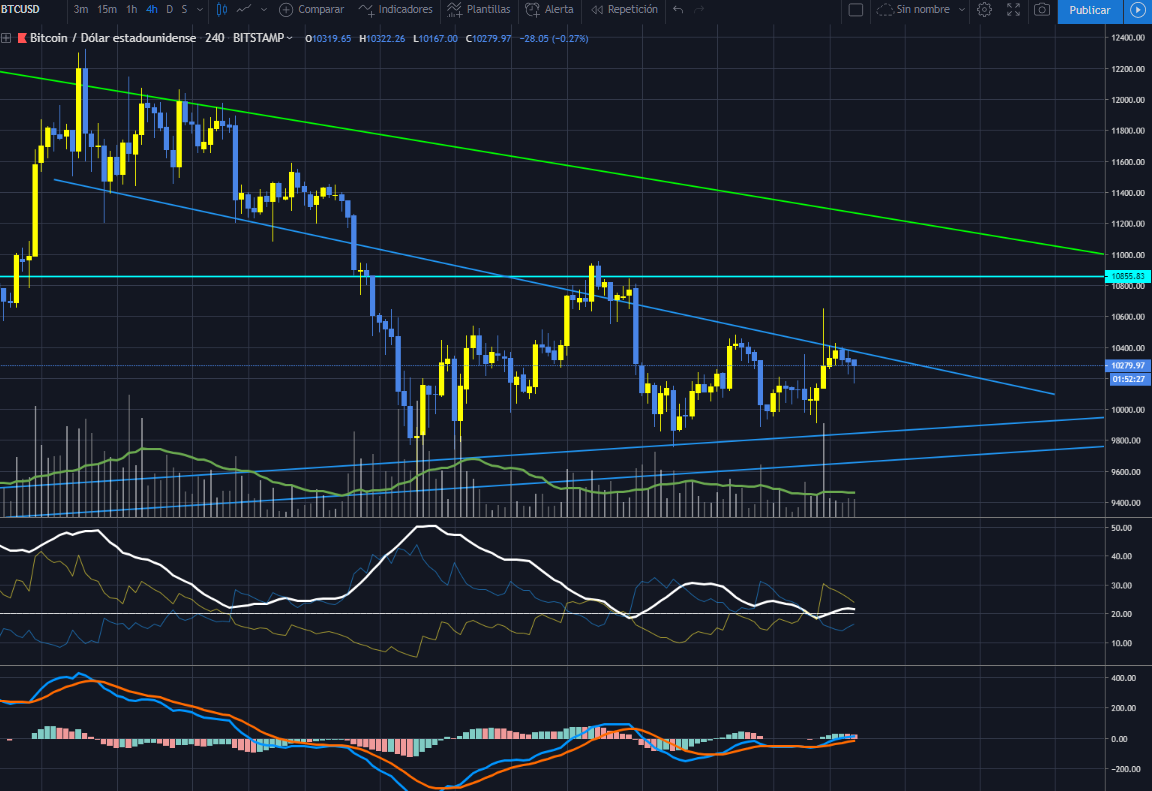Screen dimensions: 1152x791
Task: Expand the timeframe interval dropdown arrow
Action: pos(200,10)
